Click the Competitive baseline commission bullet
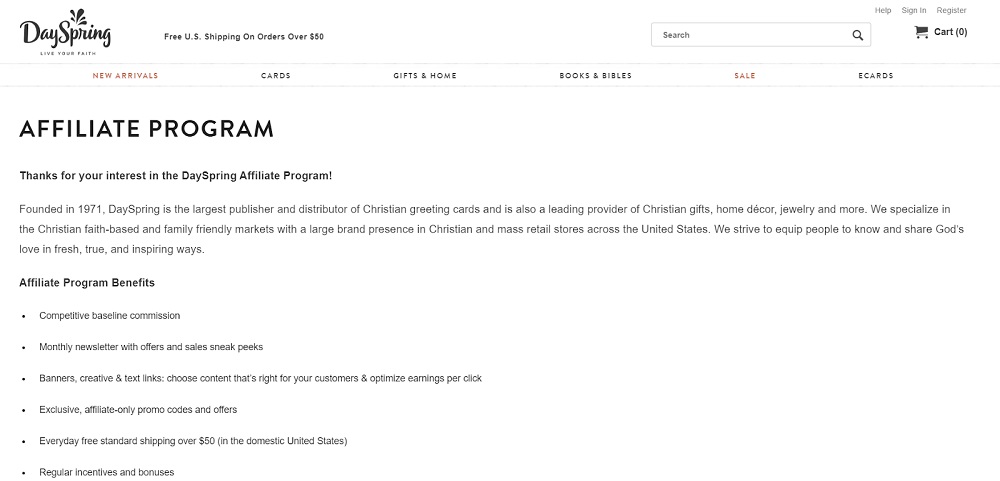 coord(110,316)
